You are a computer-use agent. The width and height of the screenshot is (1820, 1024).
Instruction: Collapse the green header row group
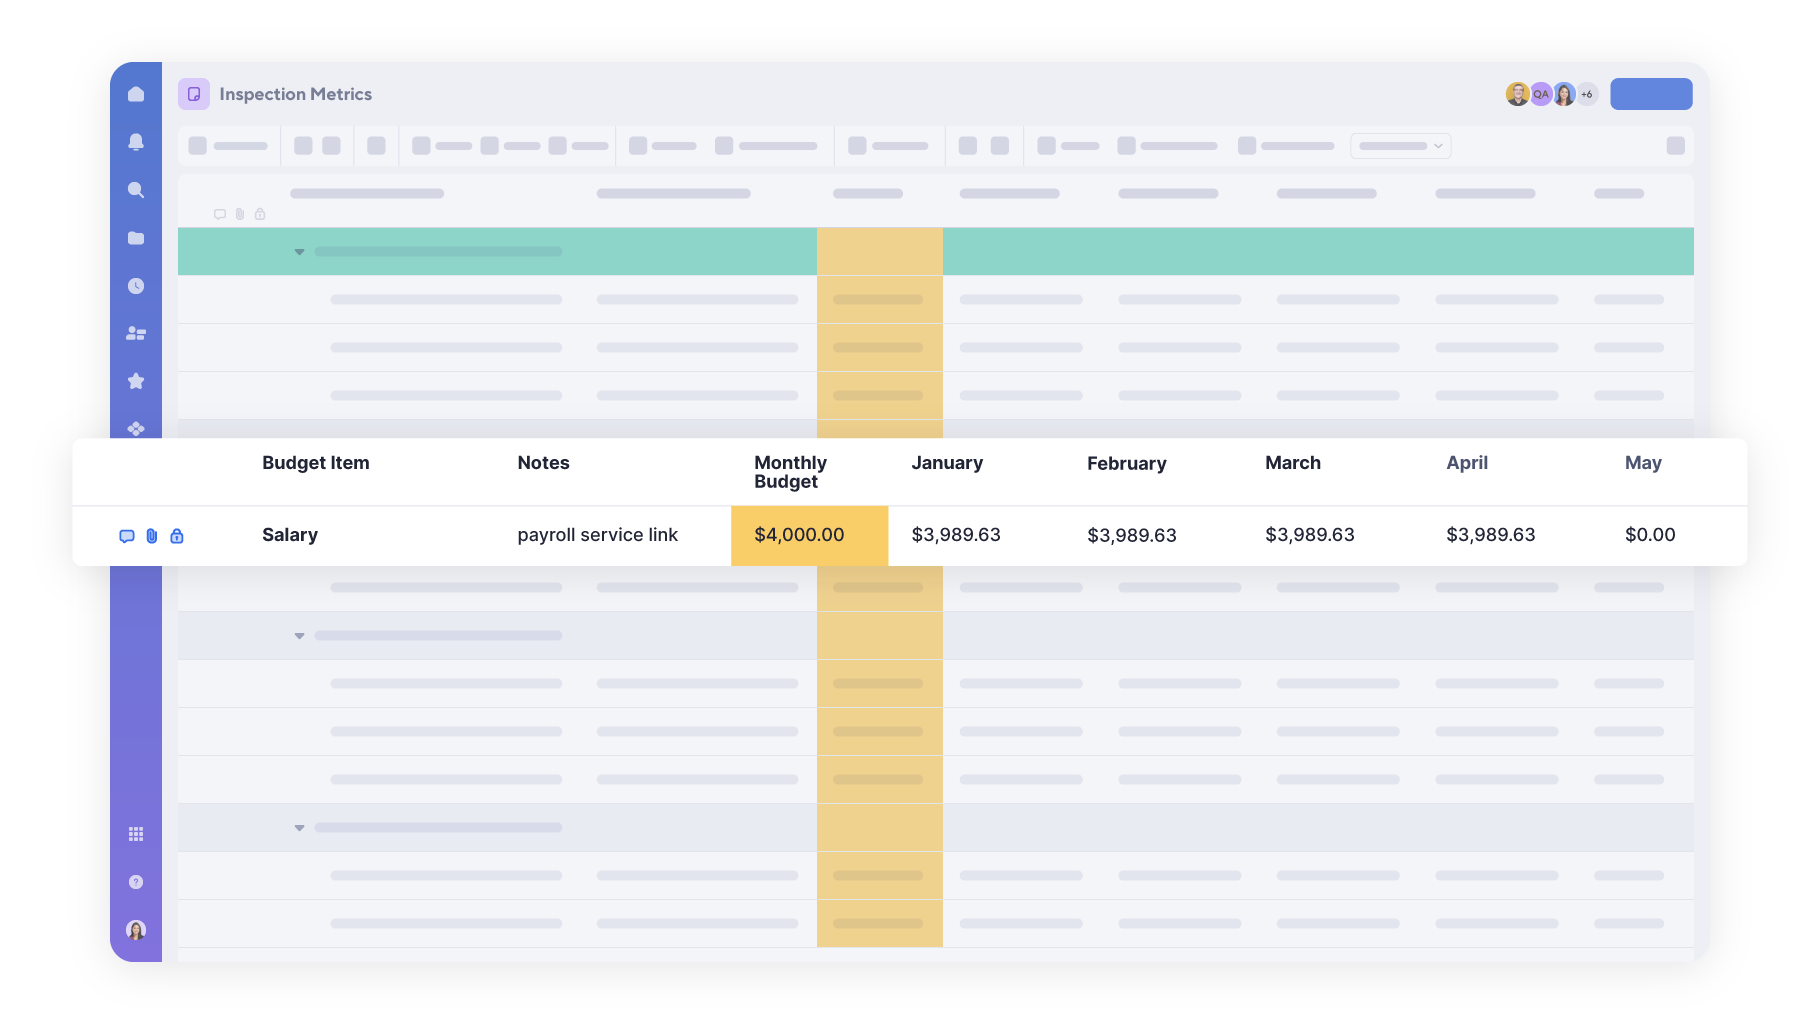point(299,252)
